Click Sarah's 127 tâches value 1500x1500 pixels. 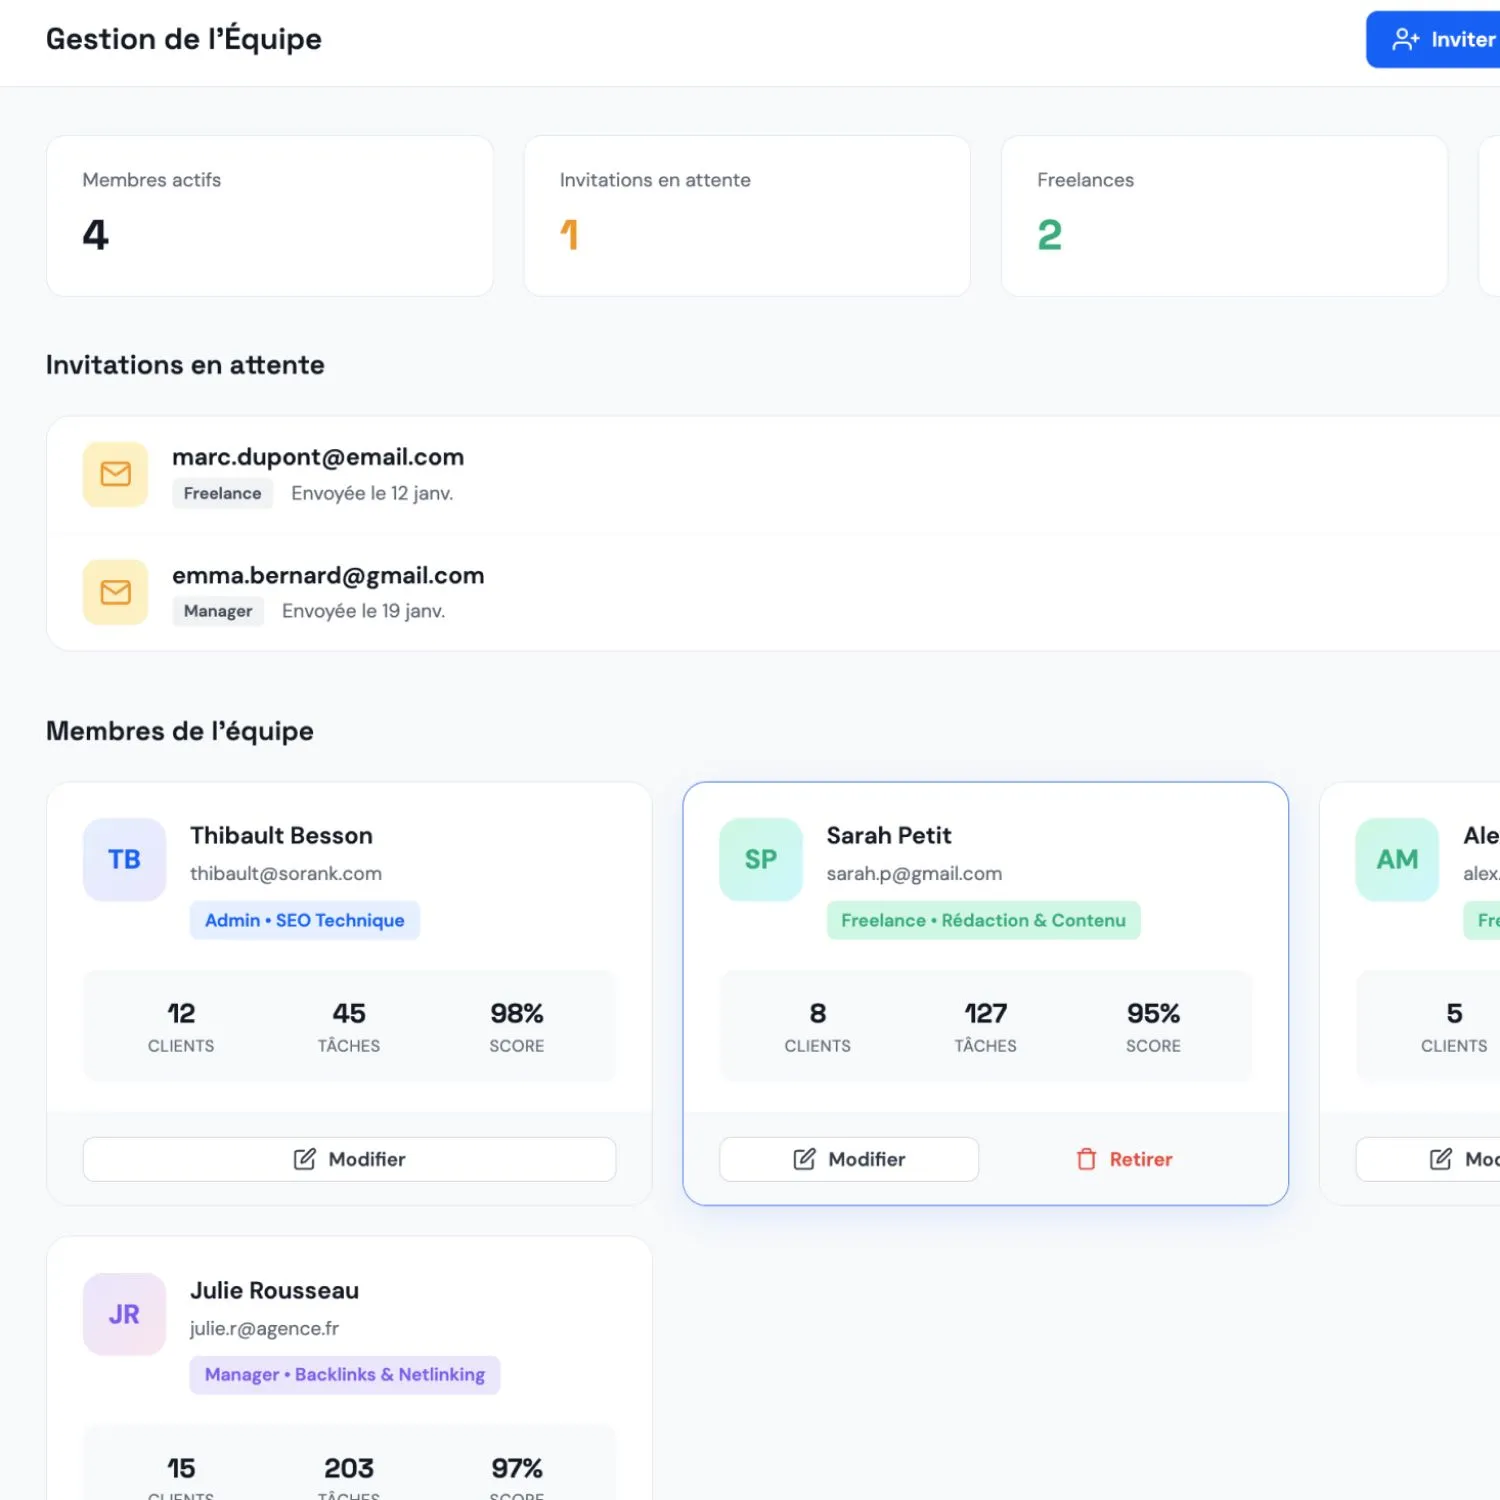coord(986,1013)
